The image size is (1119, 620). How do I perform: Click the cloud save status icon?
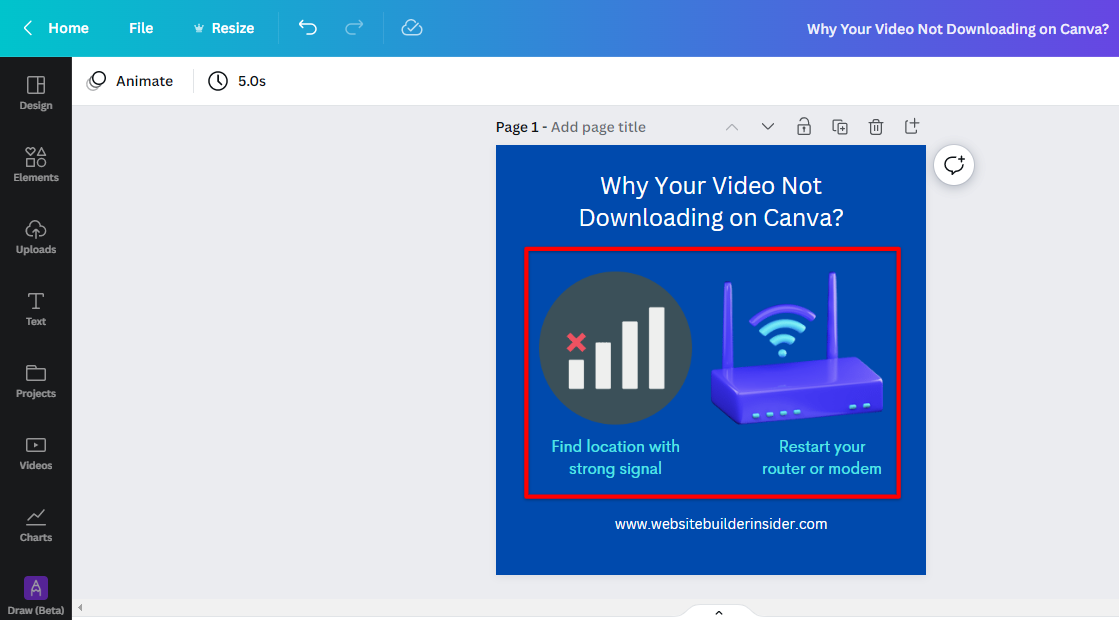[412, 28]
